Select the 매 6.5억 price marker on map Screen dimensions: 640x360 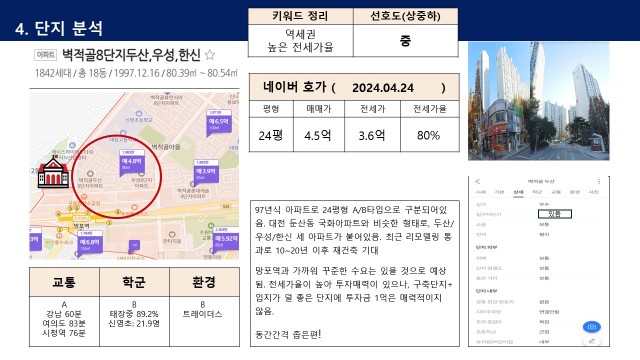(x=219, y=121)
